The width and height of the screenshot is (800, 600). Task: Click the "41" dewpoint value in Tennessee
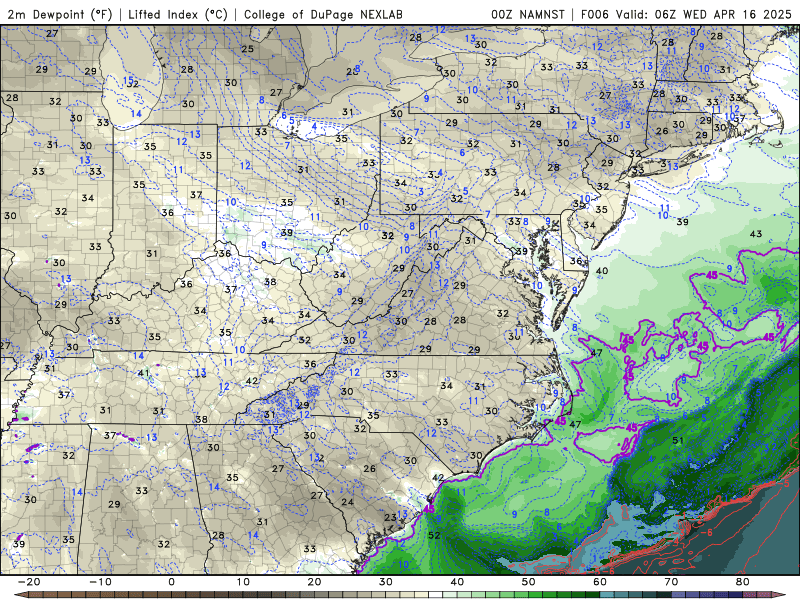(143, 373)
